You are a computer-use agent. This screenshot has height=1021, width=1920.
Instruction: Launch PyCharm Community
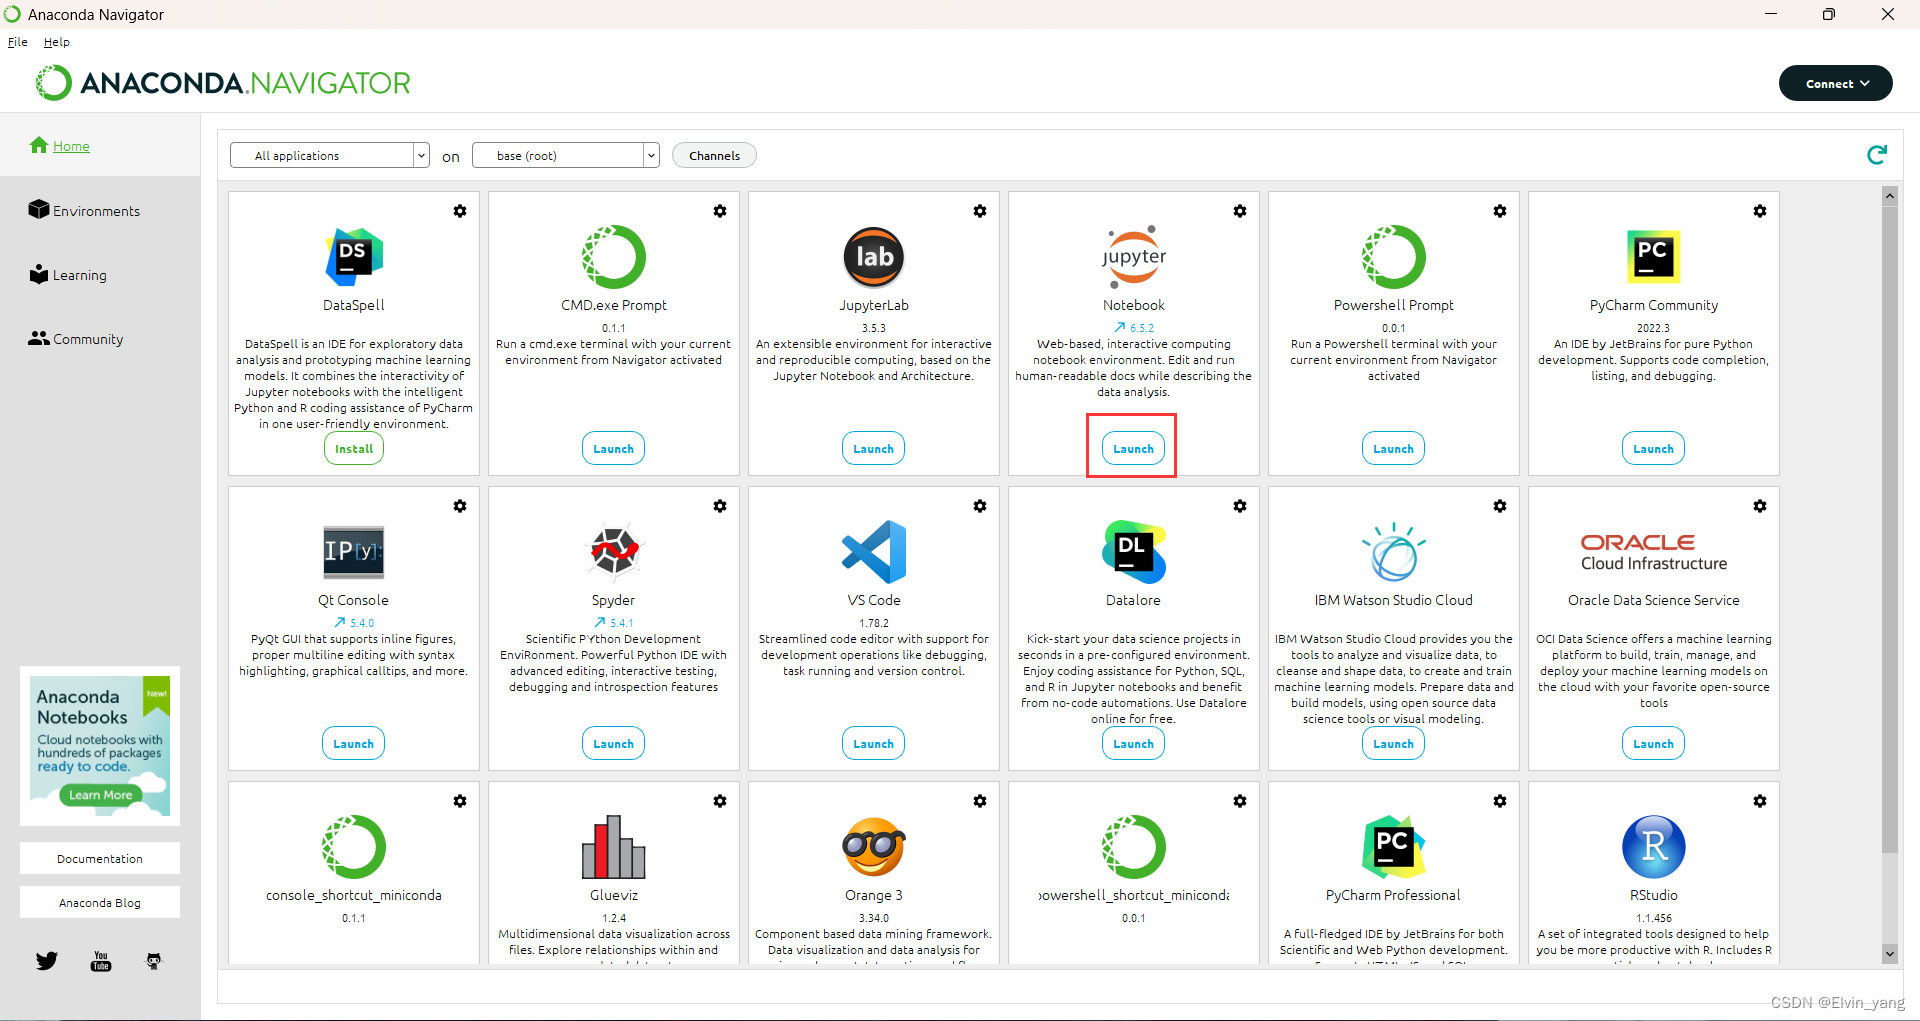point(1654,449)
